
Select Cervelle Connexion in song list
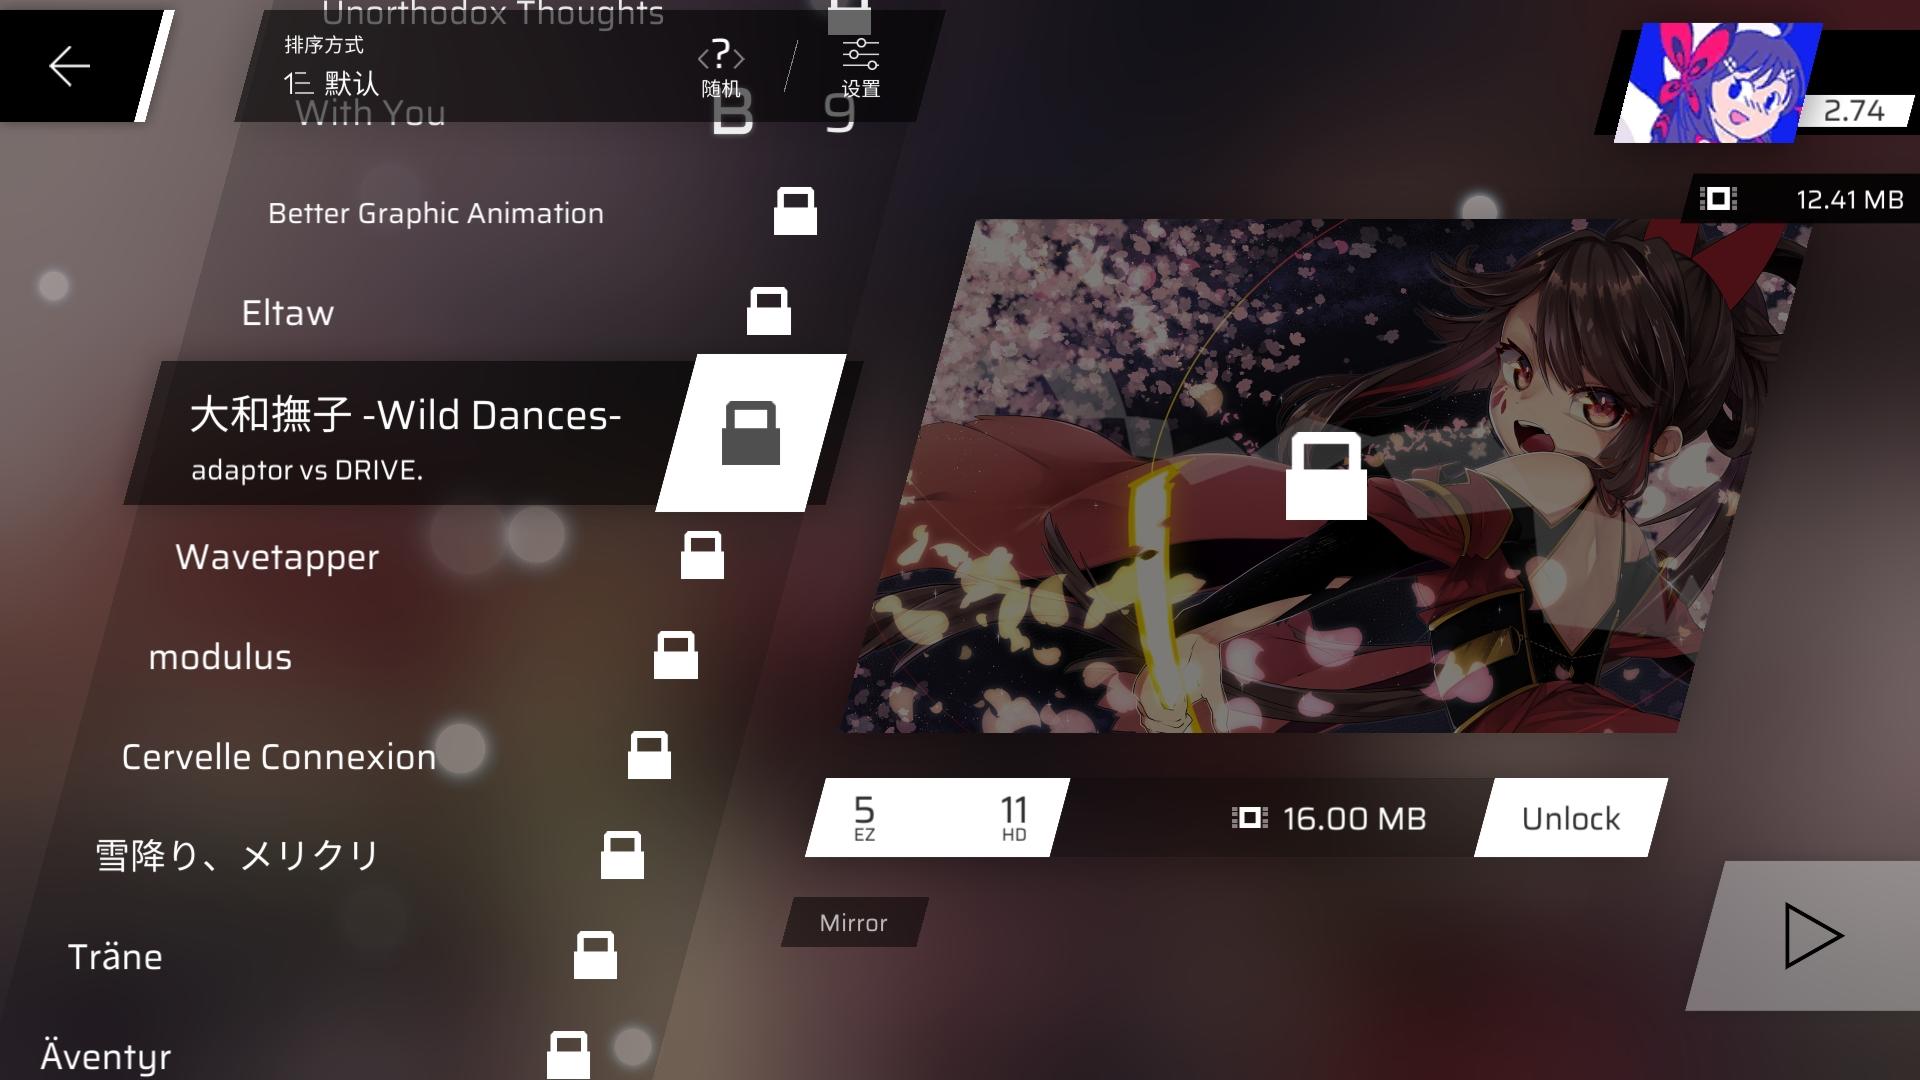[x=278, y=757]
